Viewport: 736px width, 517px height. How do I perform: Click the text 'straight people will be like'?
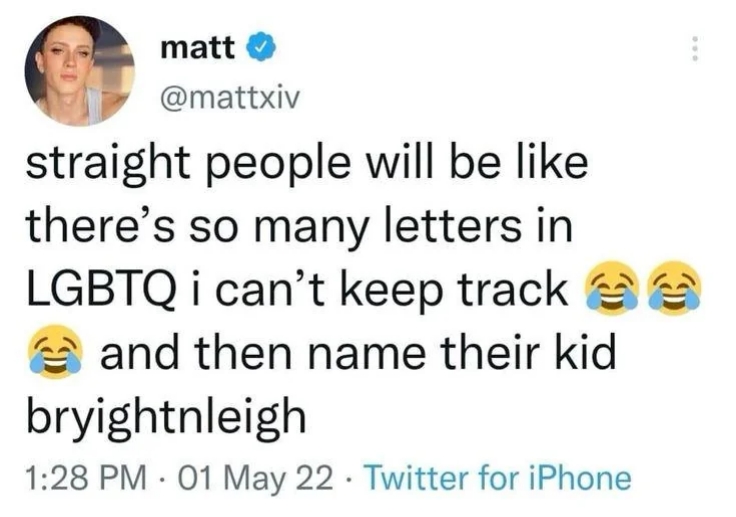[x=307, y=162]
